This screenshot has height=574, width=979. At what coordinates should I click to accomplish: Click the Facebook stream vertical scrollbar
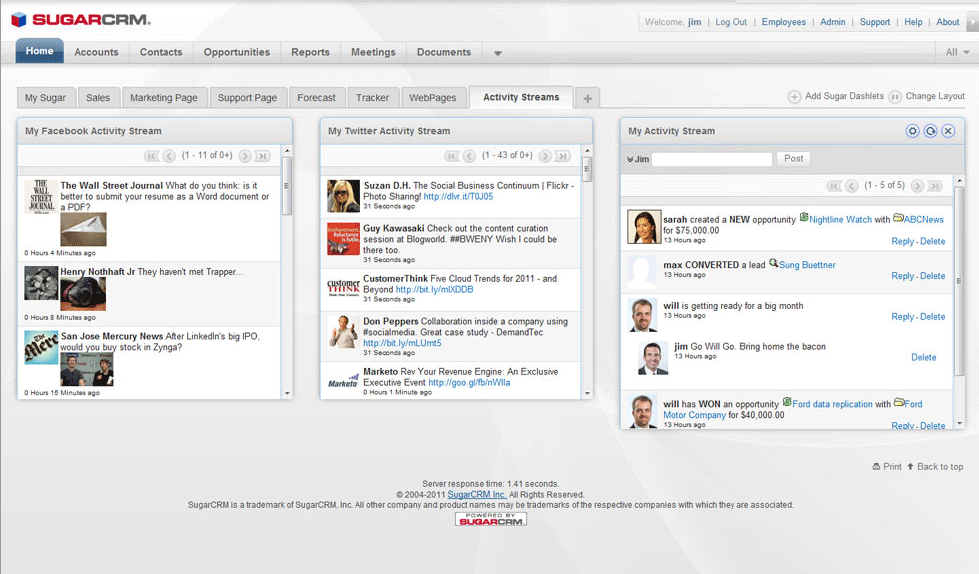[287, 186]
